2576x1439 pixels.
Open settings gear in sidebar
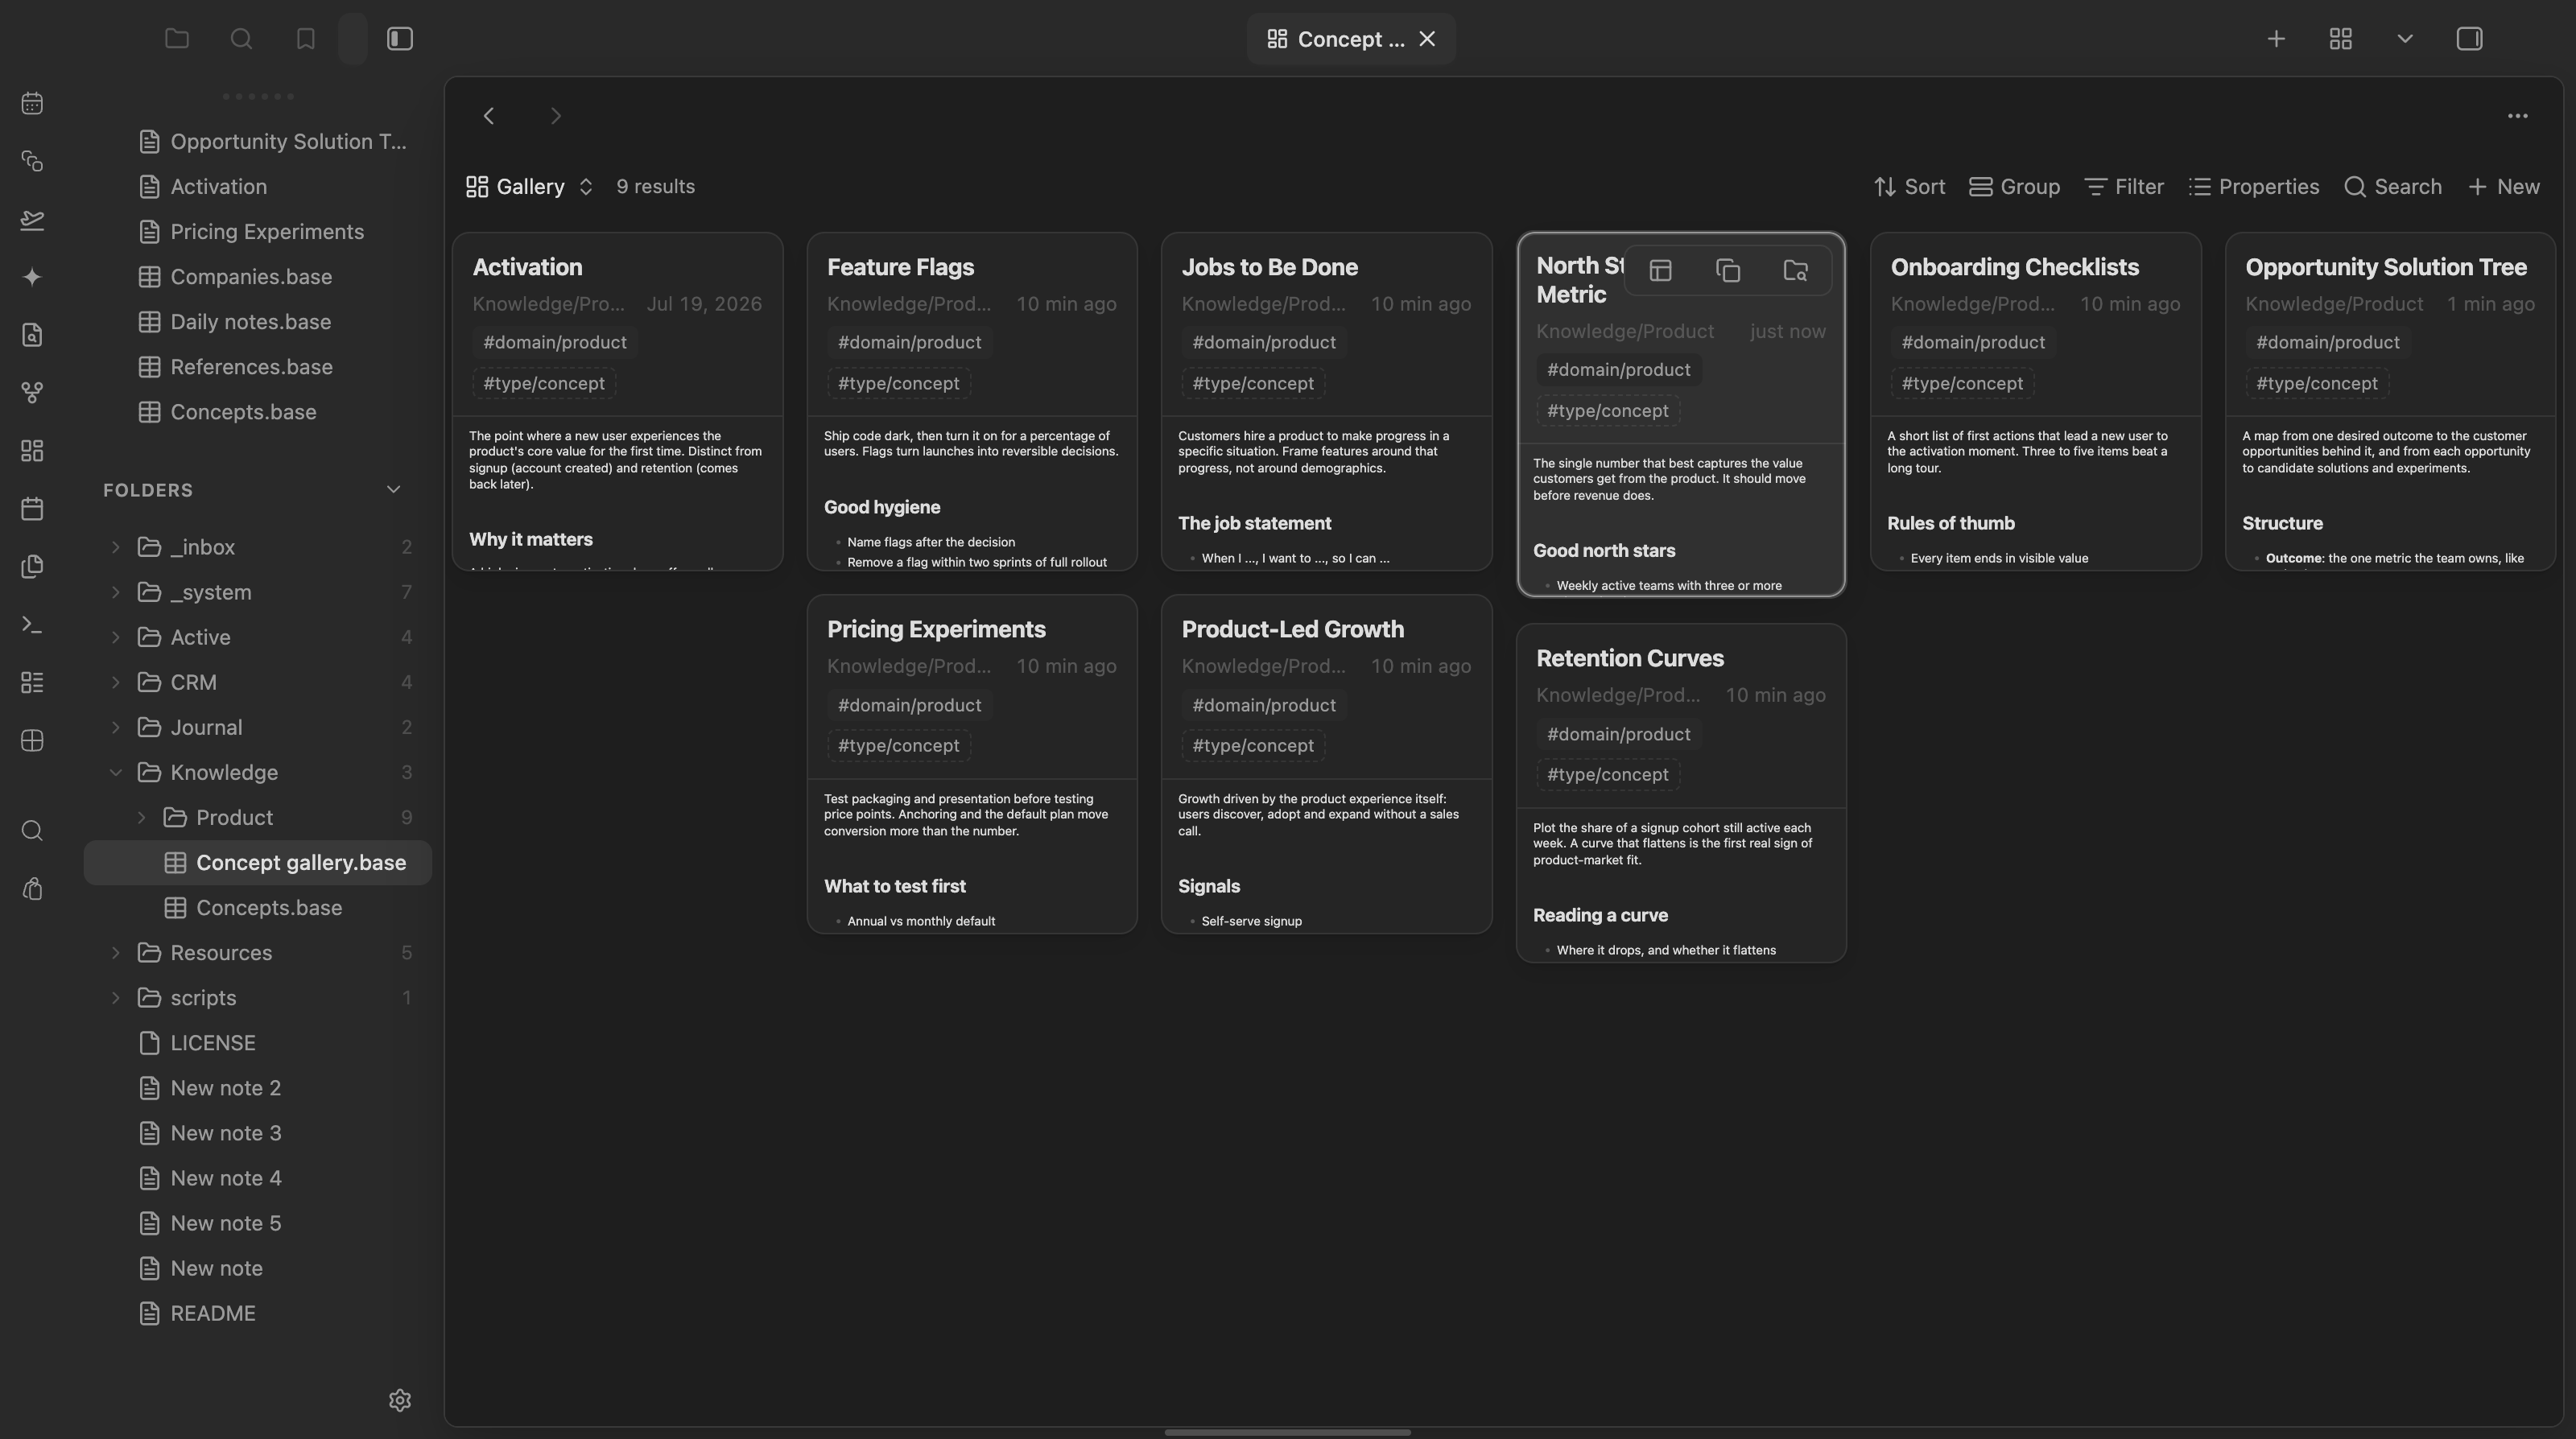point(400,1400)
